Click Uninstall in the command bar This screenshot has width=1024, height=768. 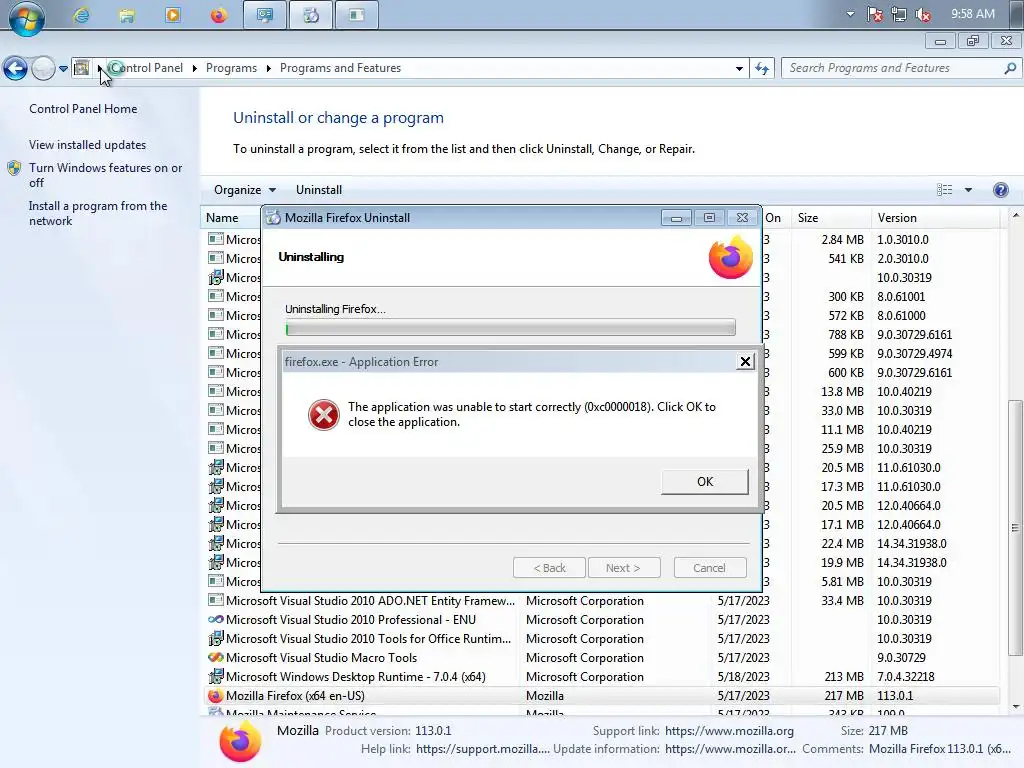tap(319, 190)
